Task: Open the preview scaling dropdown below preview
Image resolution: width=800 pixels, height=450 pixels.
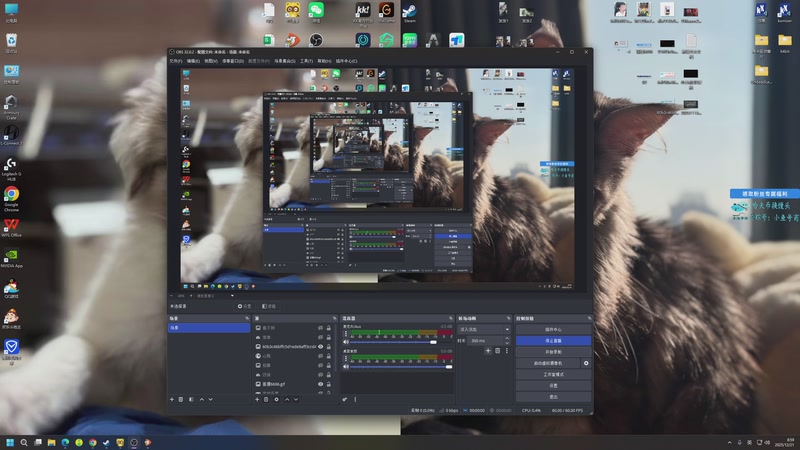Action: (215, 295)
